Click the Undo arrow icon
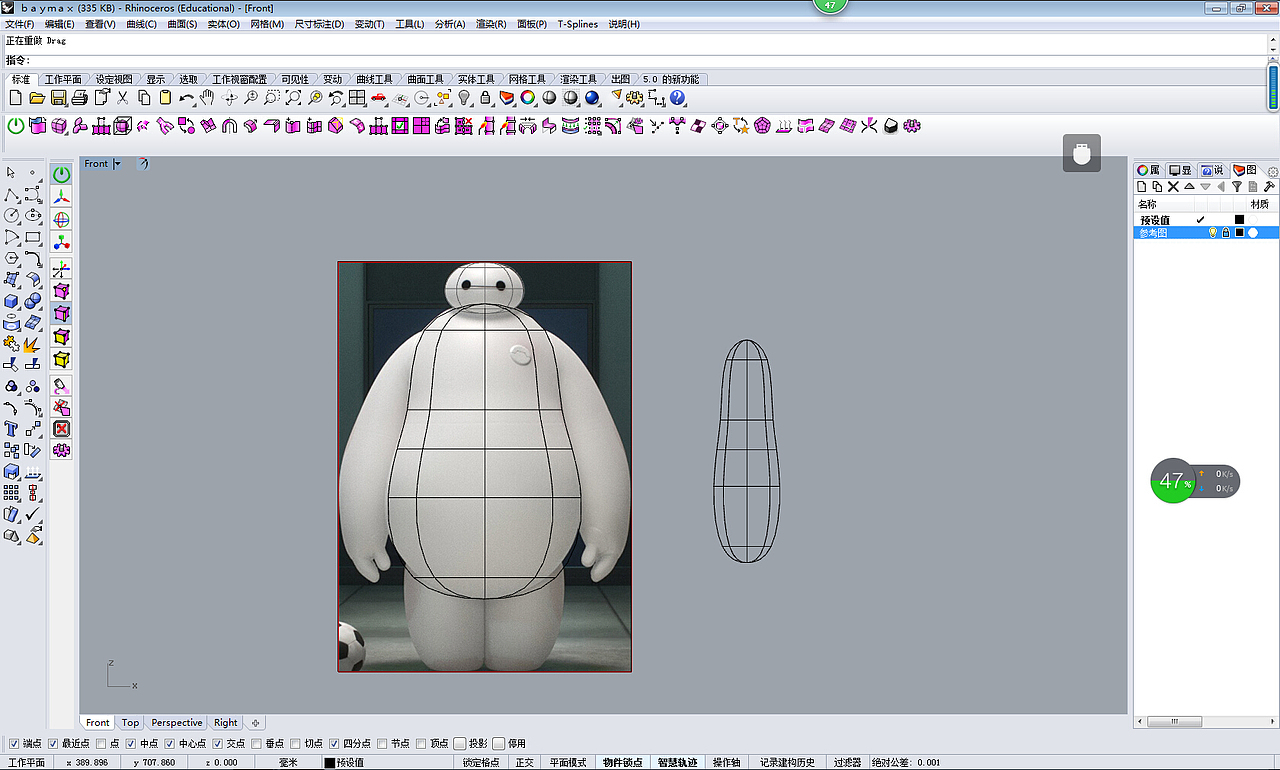Image resolution: width=1280 pixels, height=770 pixels. (187, 98)
